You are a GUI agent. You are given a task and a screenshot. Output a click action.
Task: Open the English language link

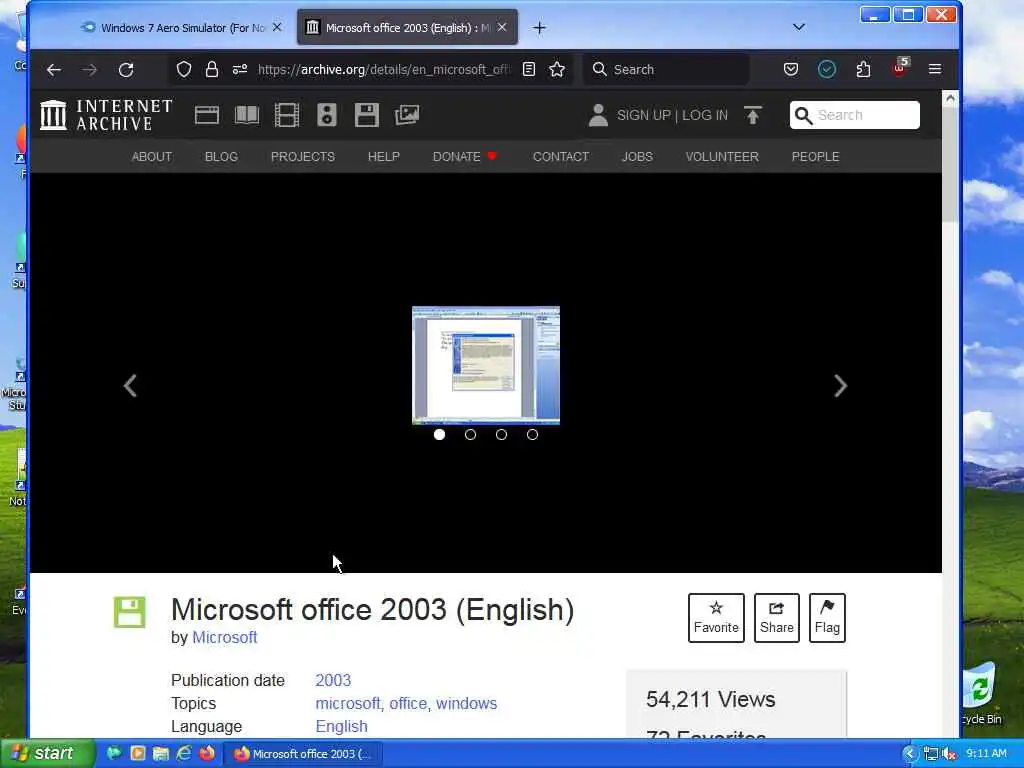click(342, 726)
